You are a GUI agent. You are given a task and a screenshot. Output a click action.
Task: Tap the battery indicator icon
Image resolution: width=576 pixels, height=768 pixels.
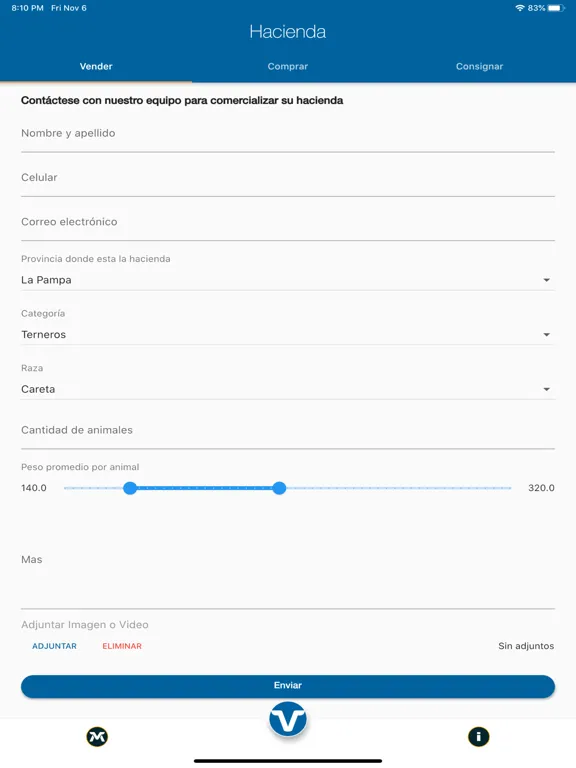[556, 8]
